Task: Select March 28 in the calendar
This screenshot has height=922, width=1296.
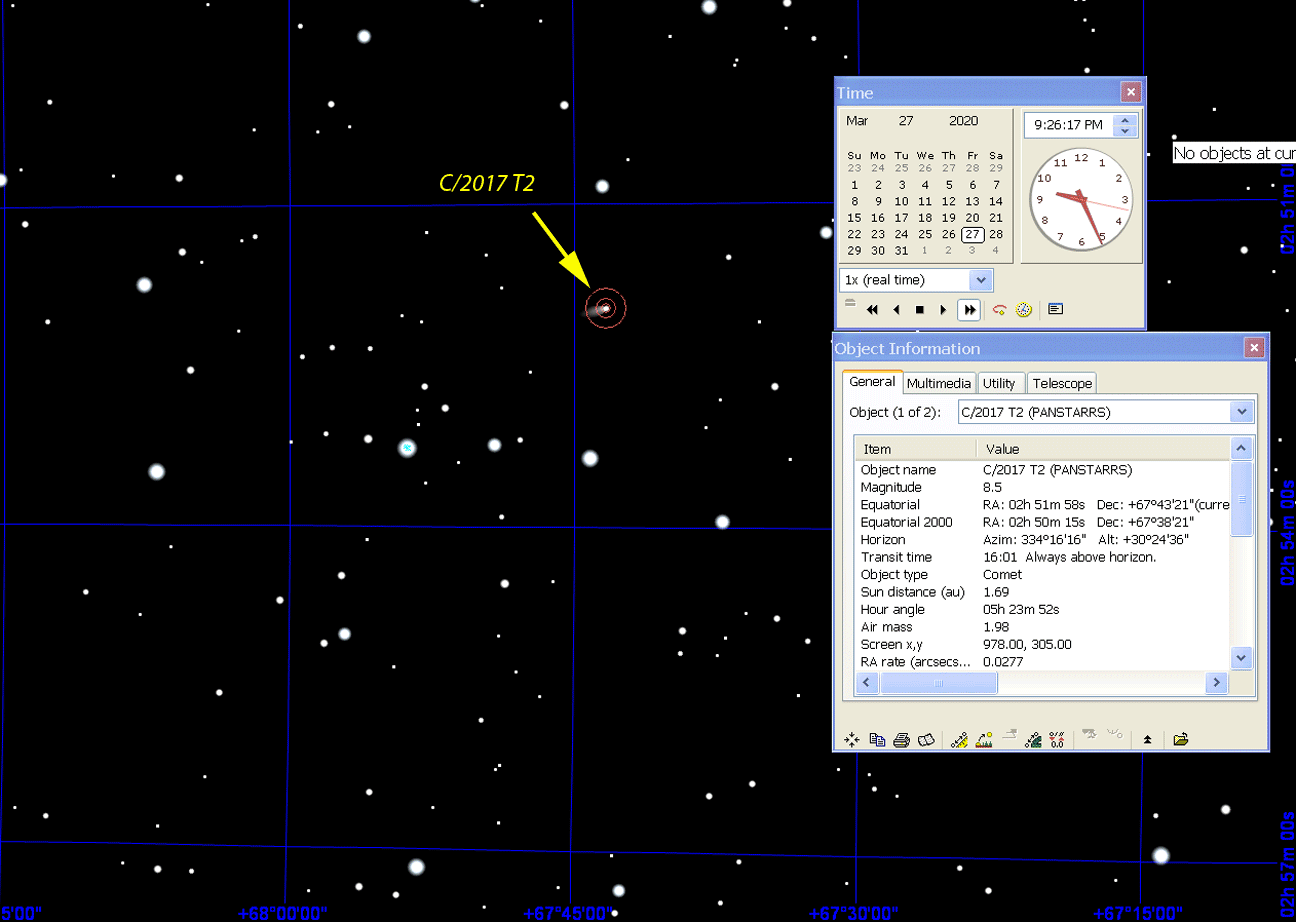Action: click(996, 234)
